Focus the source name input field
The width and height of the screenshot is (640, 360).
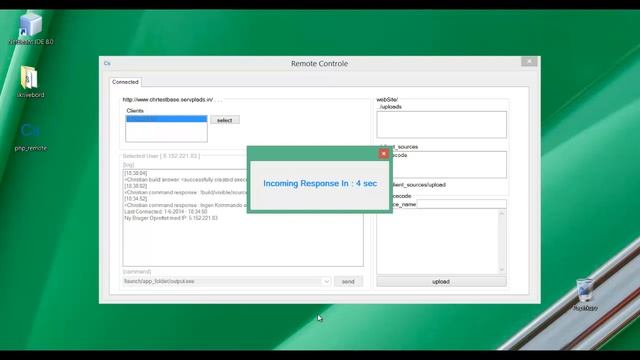click(462, 204)
